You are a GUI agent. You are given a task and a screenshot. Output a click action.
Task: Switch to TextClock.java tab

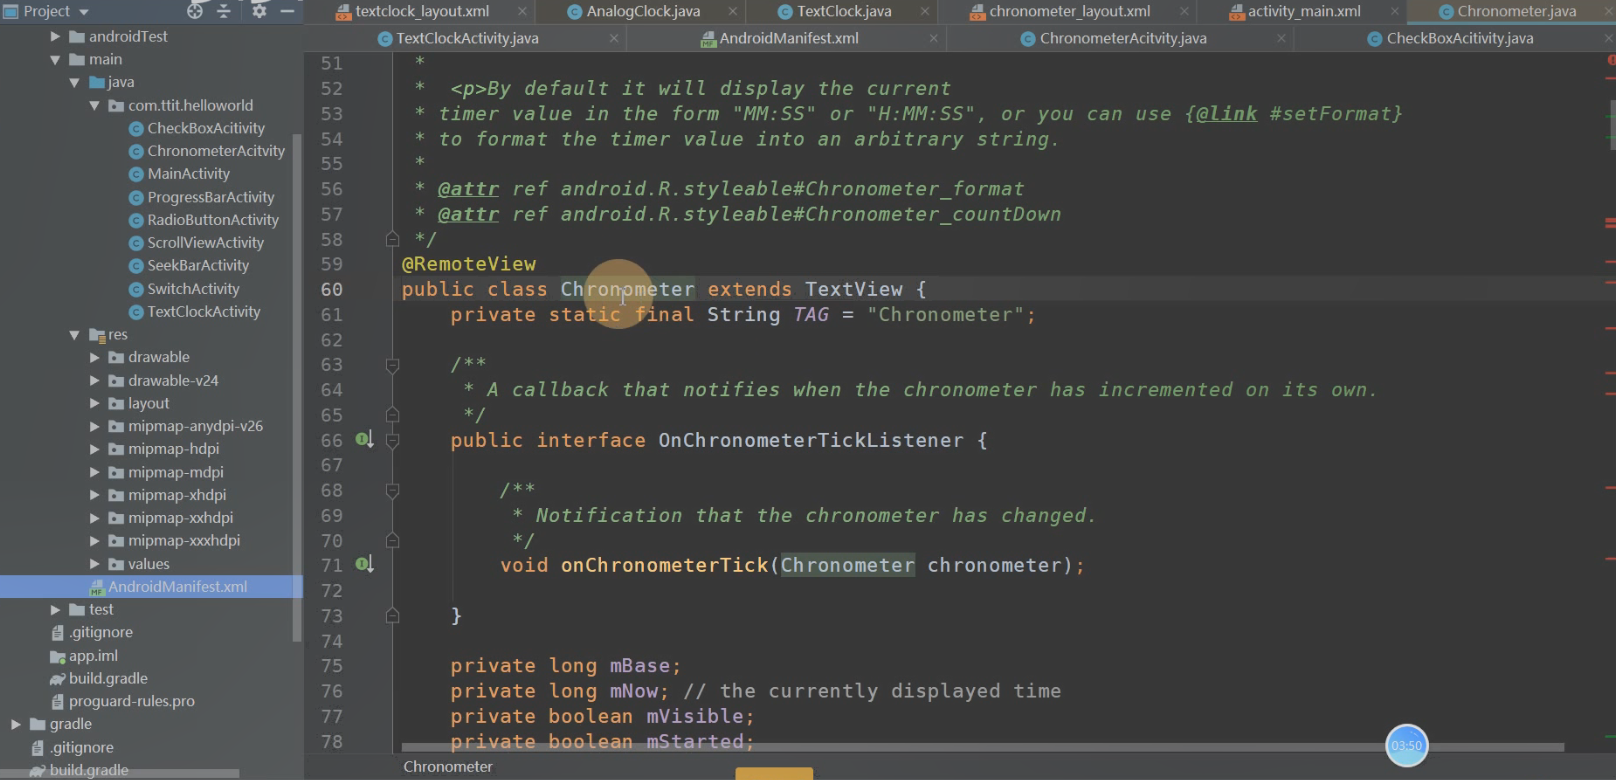click(x=844, y=11)
